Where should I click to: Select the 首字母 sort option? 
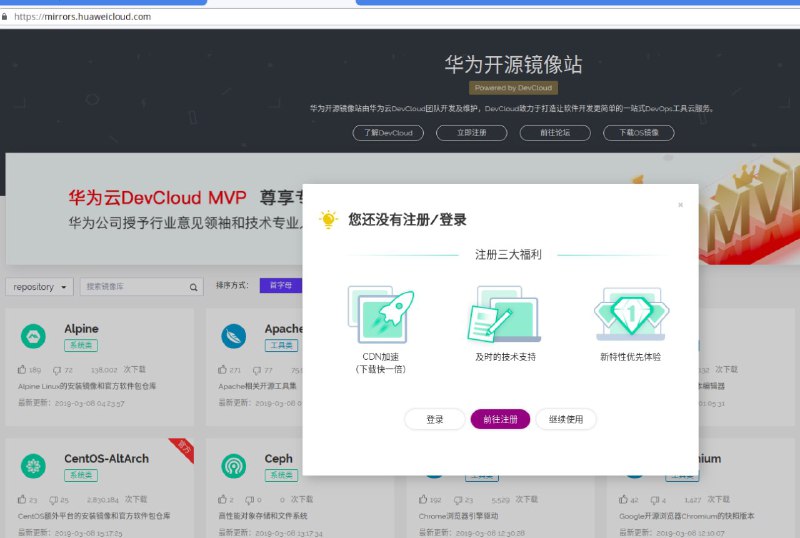(x=281, y=285)
